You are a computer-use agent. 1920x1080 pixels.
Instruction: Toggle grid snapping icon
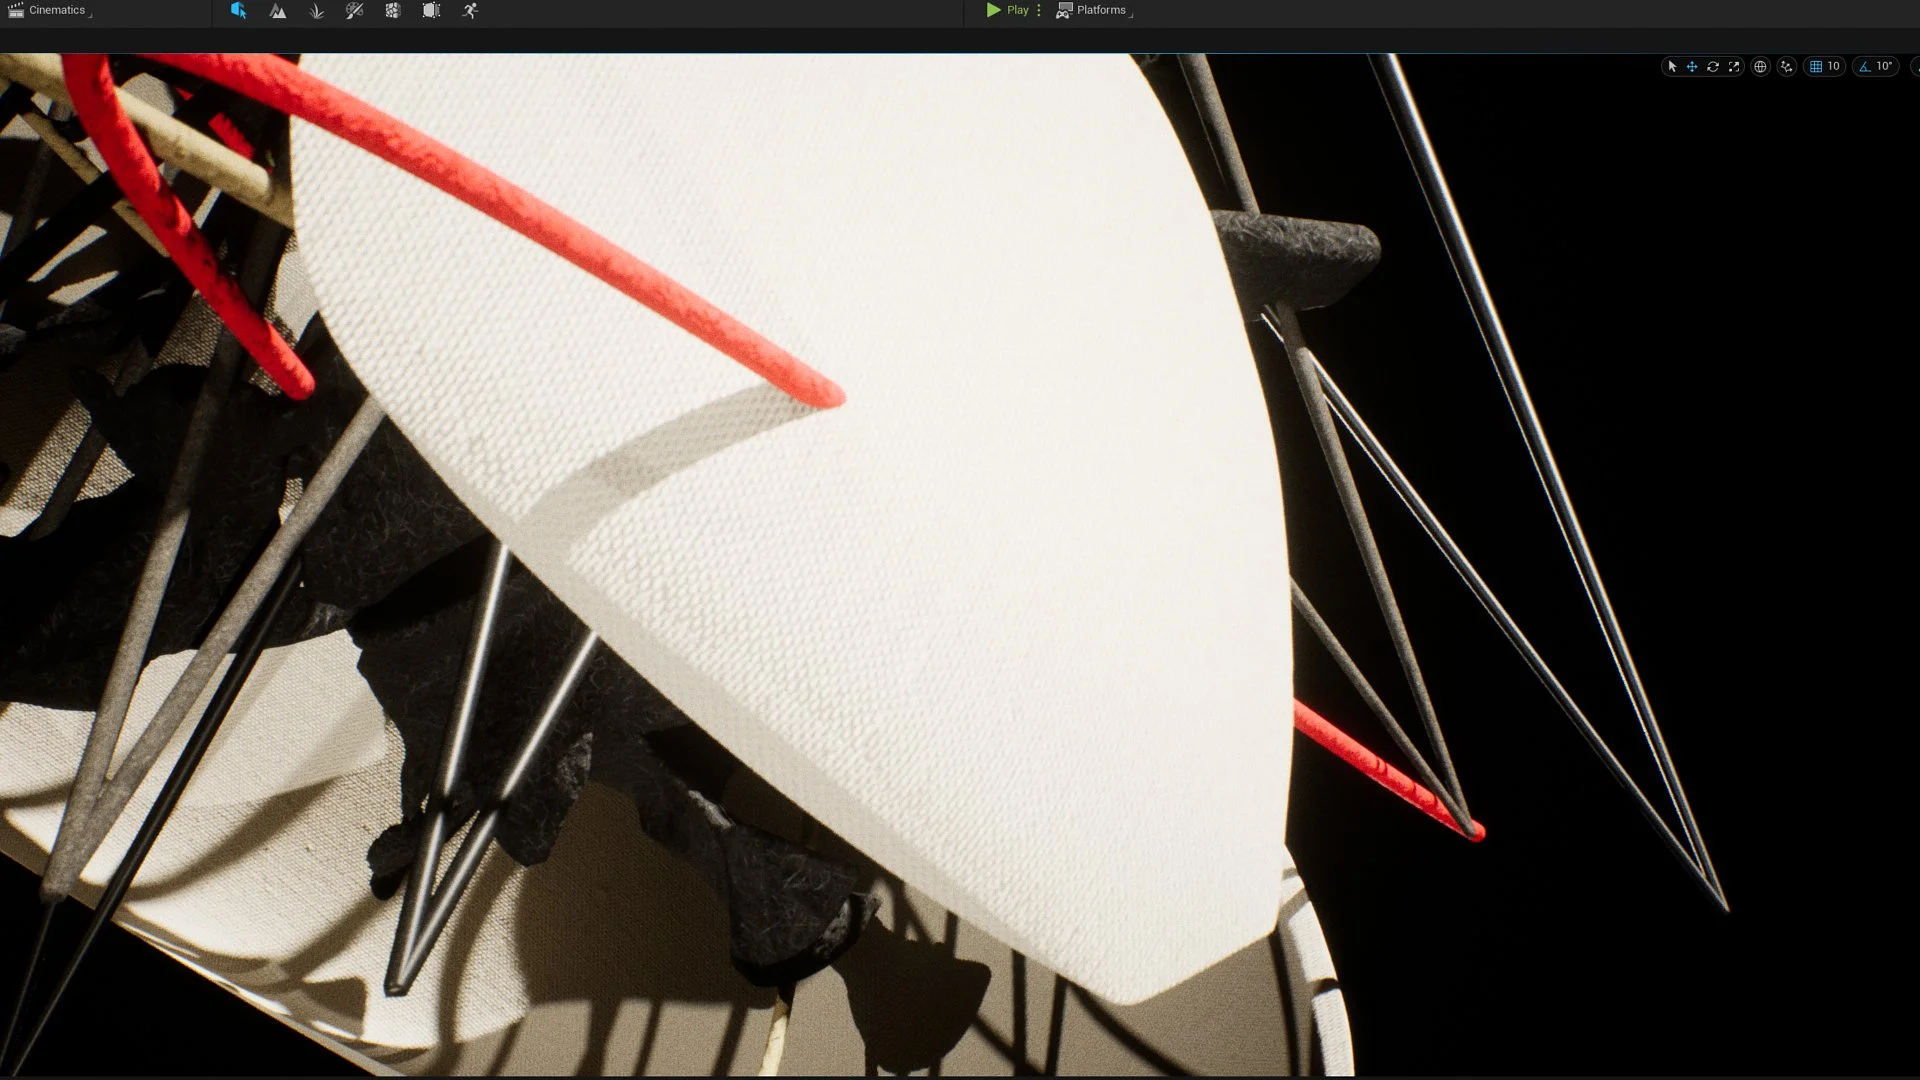[1816, 66]
